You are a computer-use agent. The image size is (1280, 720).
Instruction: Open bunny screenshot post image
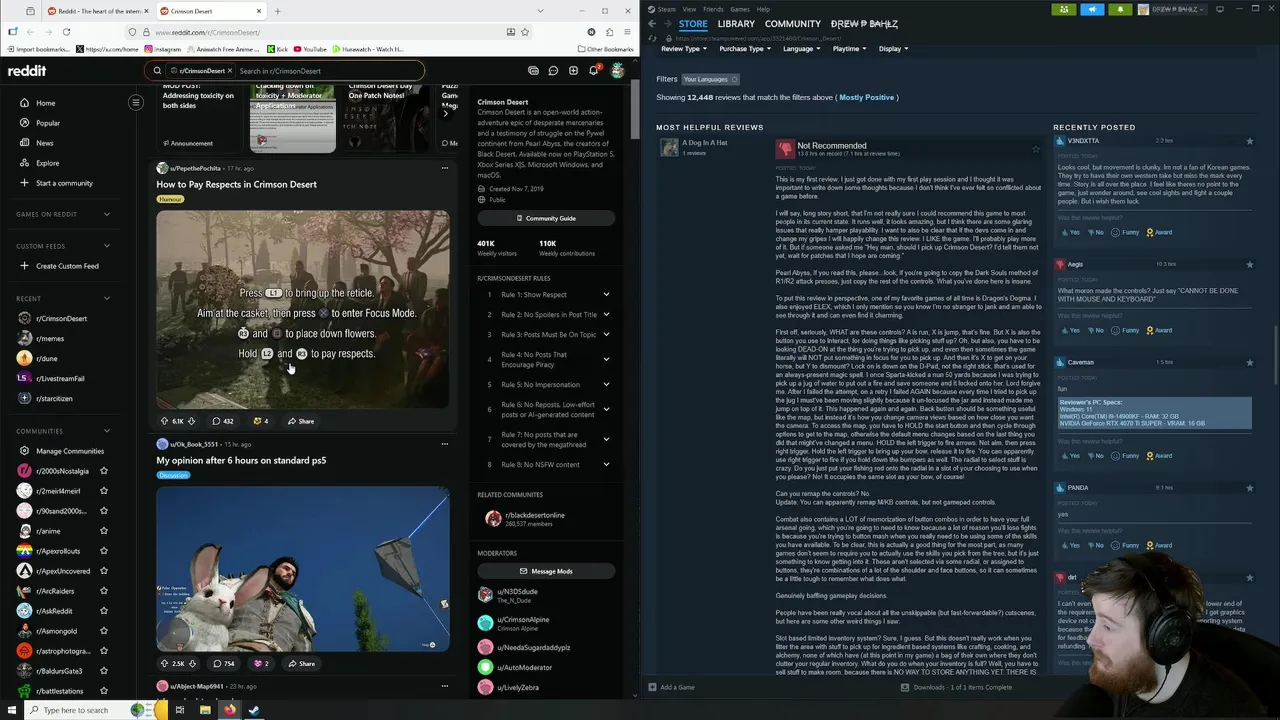[303, 569]
